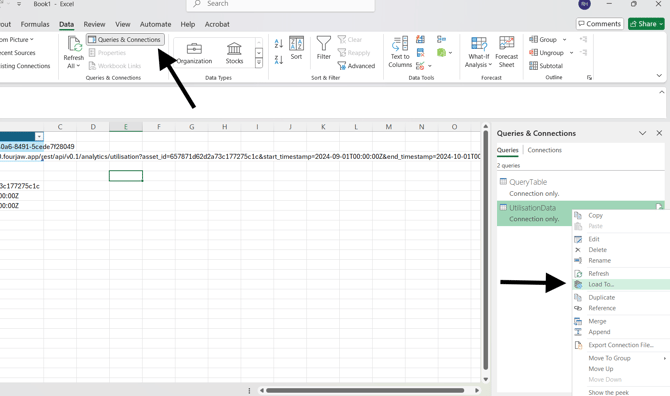The image size is (670, 396).
Task: Click the horizontal scrollbar thumb
Action: tap(365, 390)
